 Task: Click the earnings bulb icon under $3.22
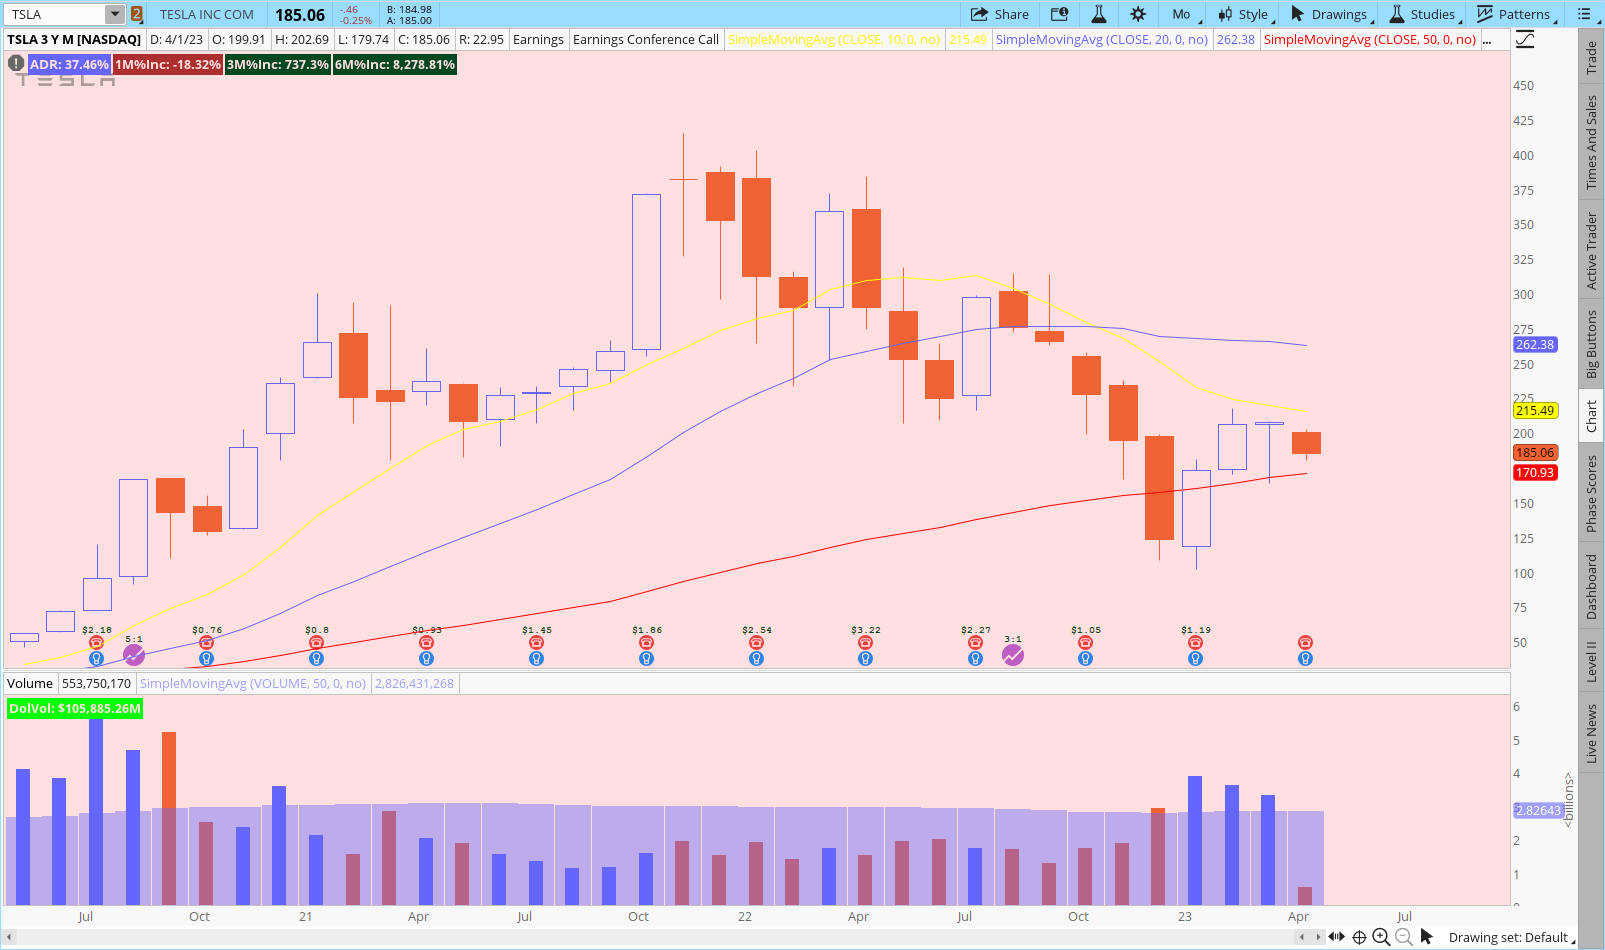click(865, 658)
